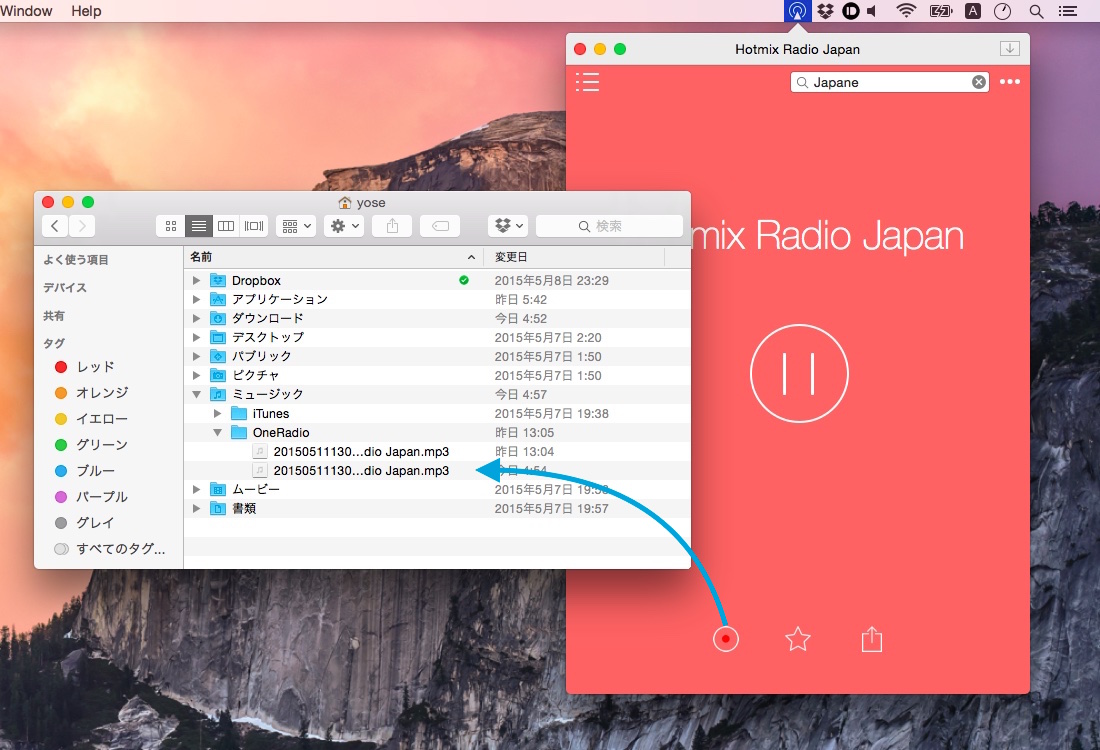Open the gear action menu in Finder
The height and width of the screenshot is (750, 1100).
pos(344,226)
